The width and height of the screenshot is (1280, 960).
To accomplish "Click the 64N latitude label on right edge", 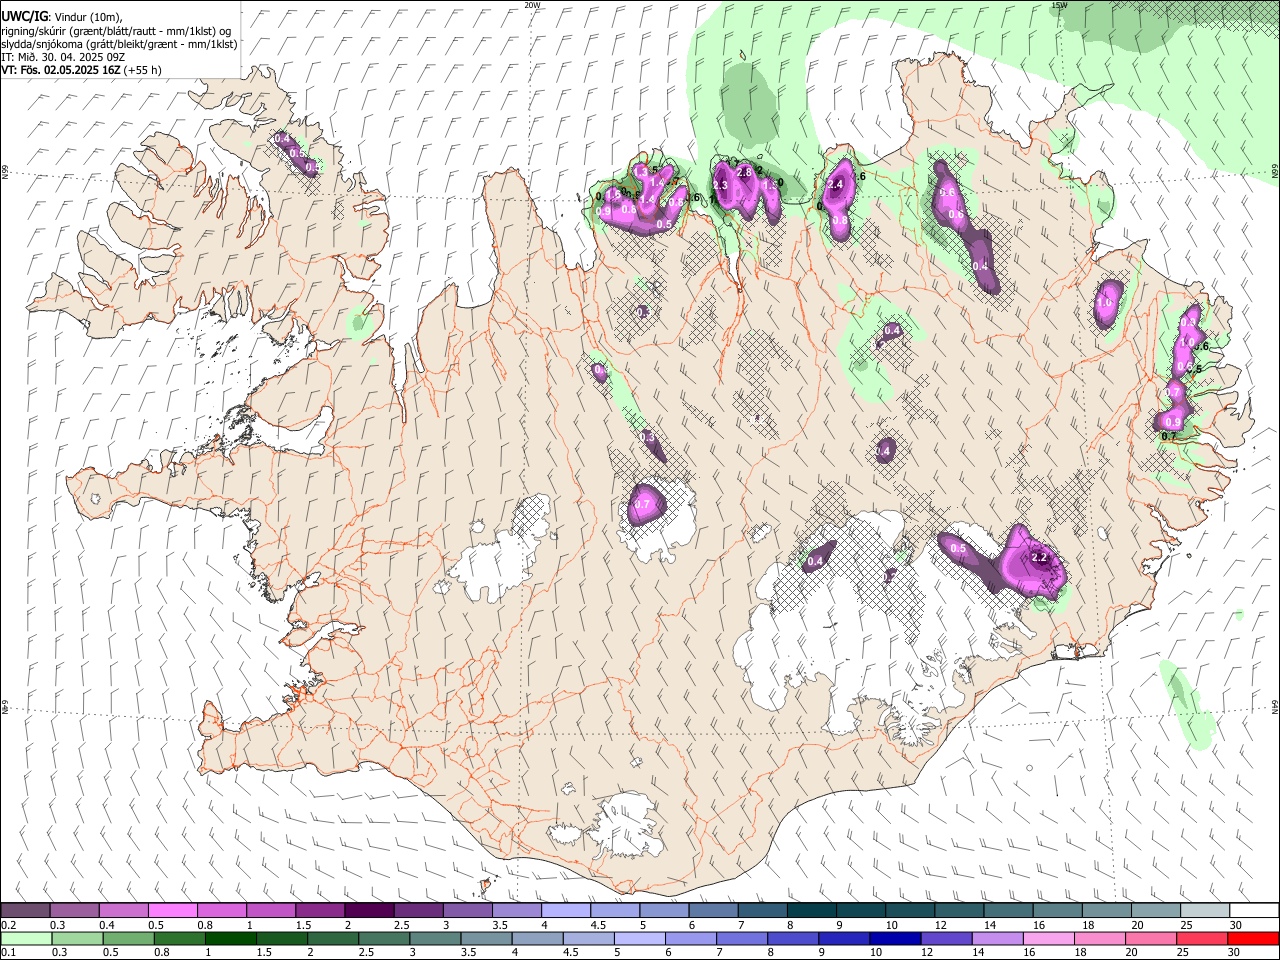I will (x=1275, y=707).
